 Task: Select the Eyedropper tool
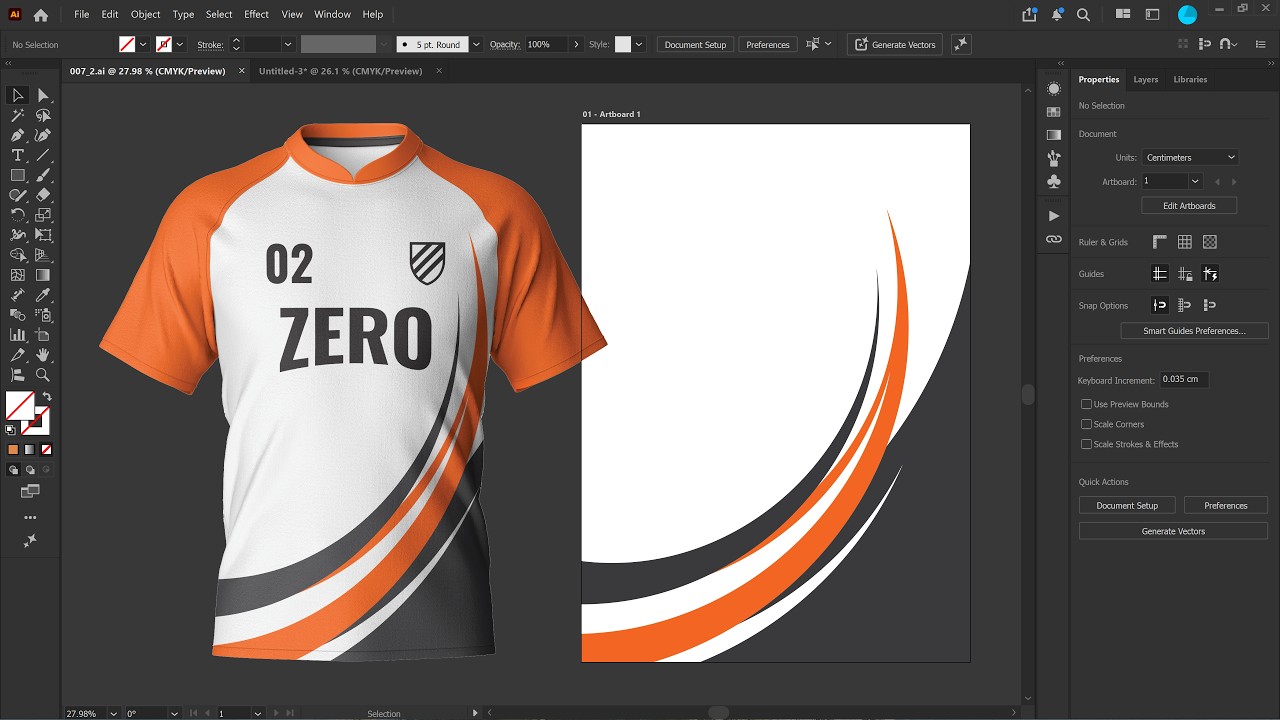(43, 295)
